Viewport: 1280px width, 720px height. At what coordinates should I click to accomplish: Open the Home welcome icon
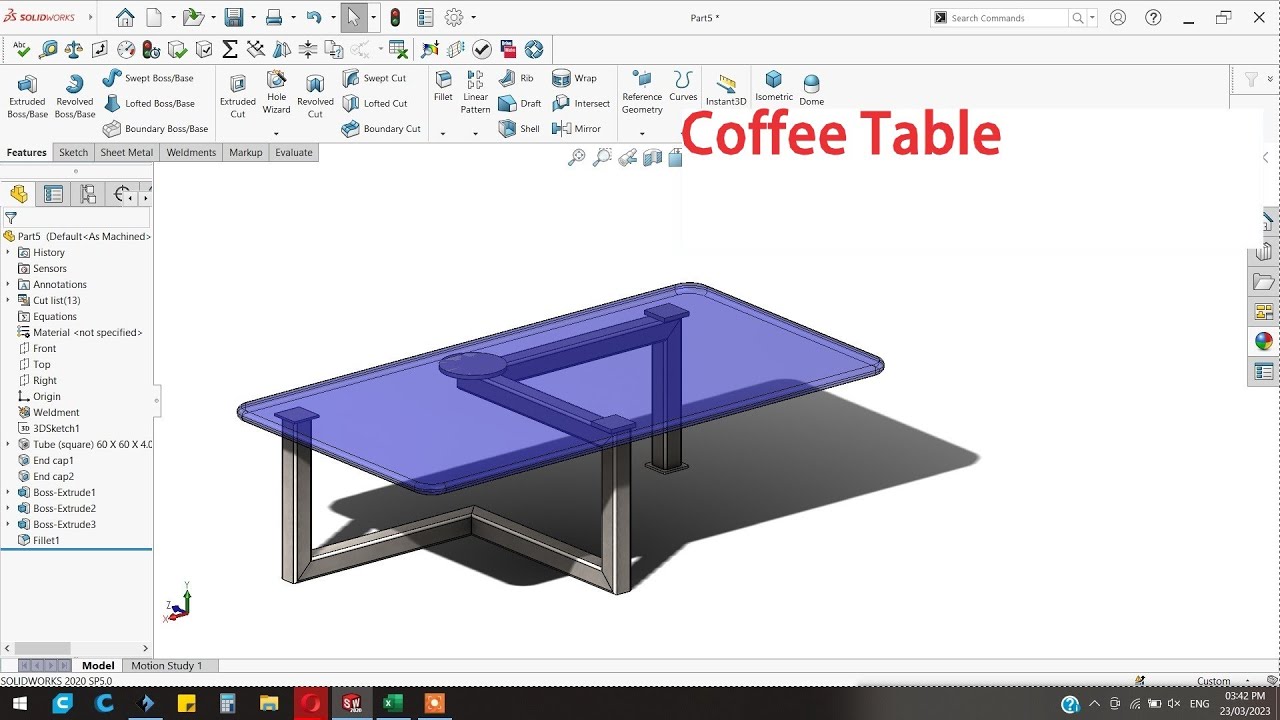click(x=125, y=18)
